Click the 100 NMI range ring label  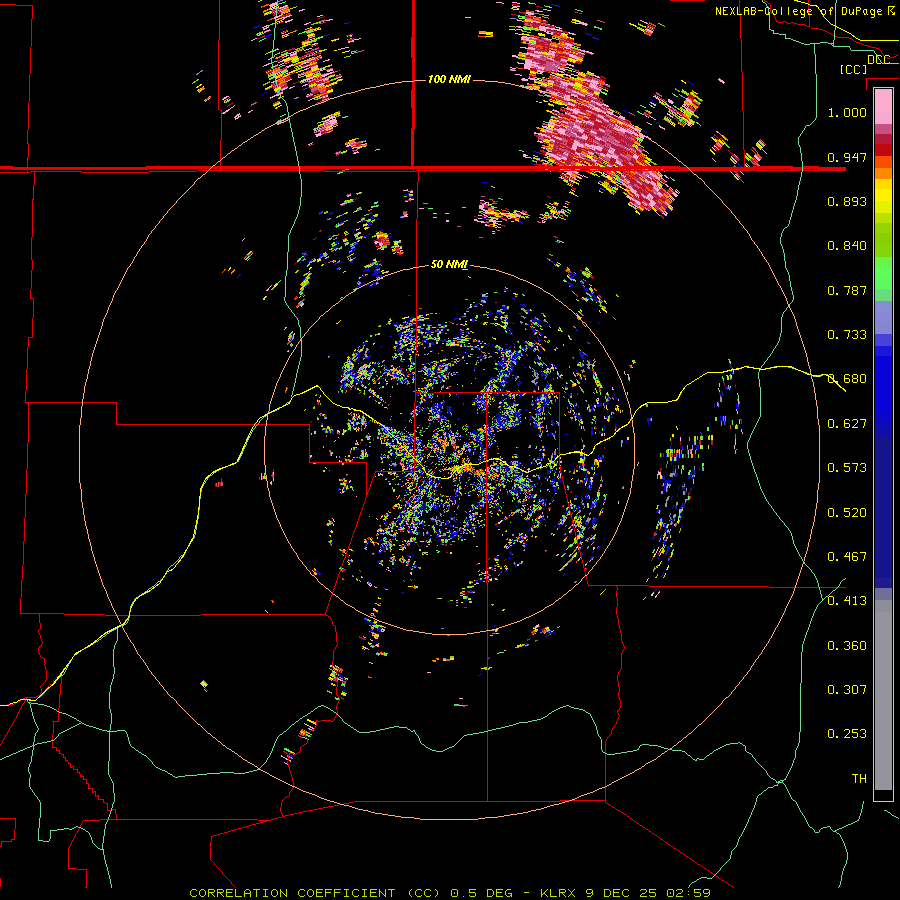[449, 79]
